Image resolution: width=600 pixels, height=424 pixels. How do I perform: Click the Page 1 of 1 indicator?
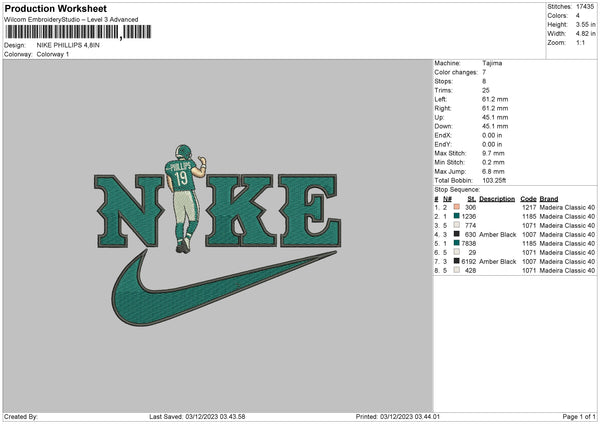pyautogui.click(x=579, y=416)
